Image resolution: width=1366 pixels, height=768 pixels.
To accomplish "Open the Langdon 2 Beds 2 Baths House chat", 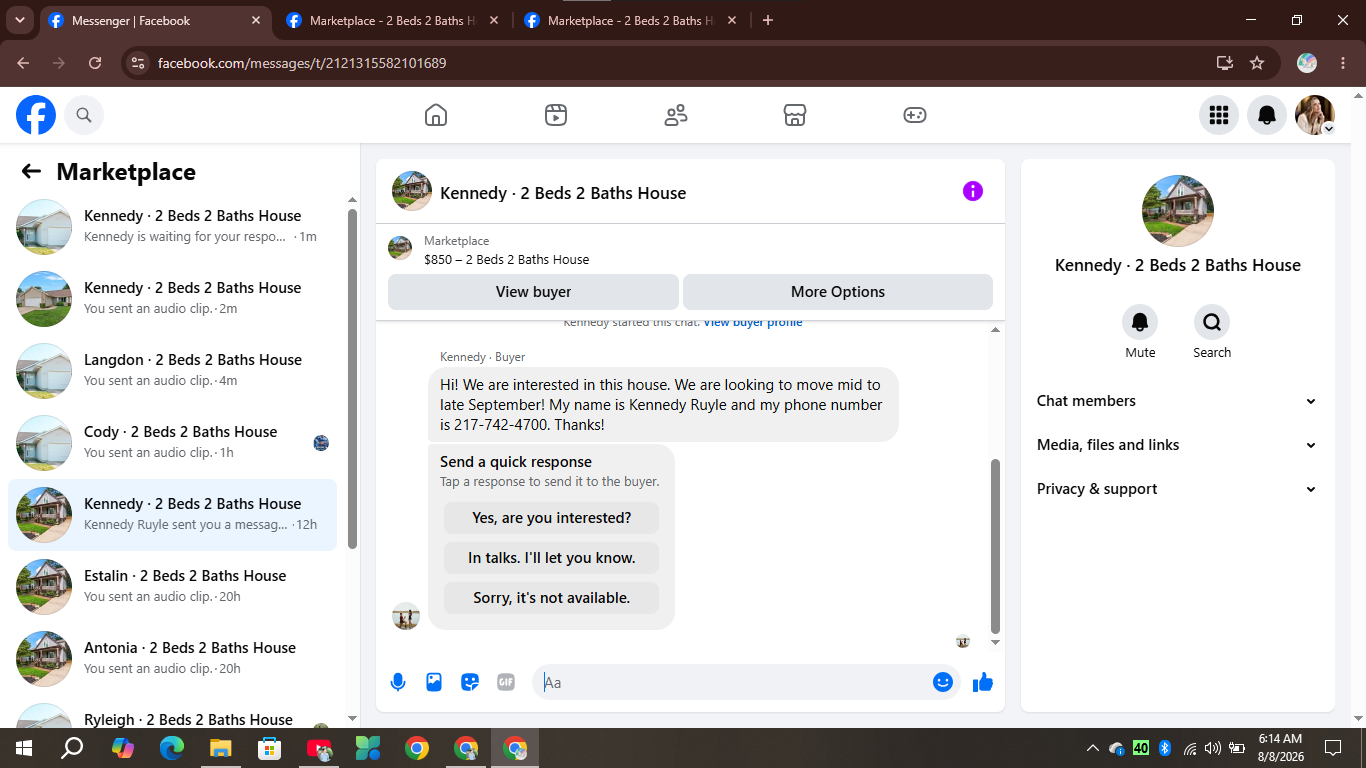I will 172,371.
